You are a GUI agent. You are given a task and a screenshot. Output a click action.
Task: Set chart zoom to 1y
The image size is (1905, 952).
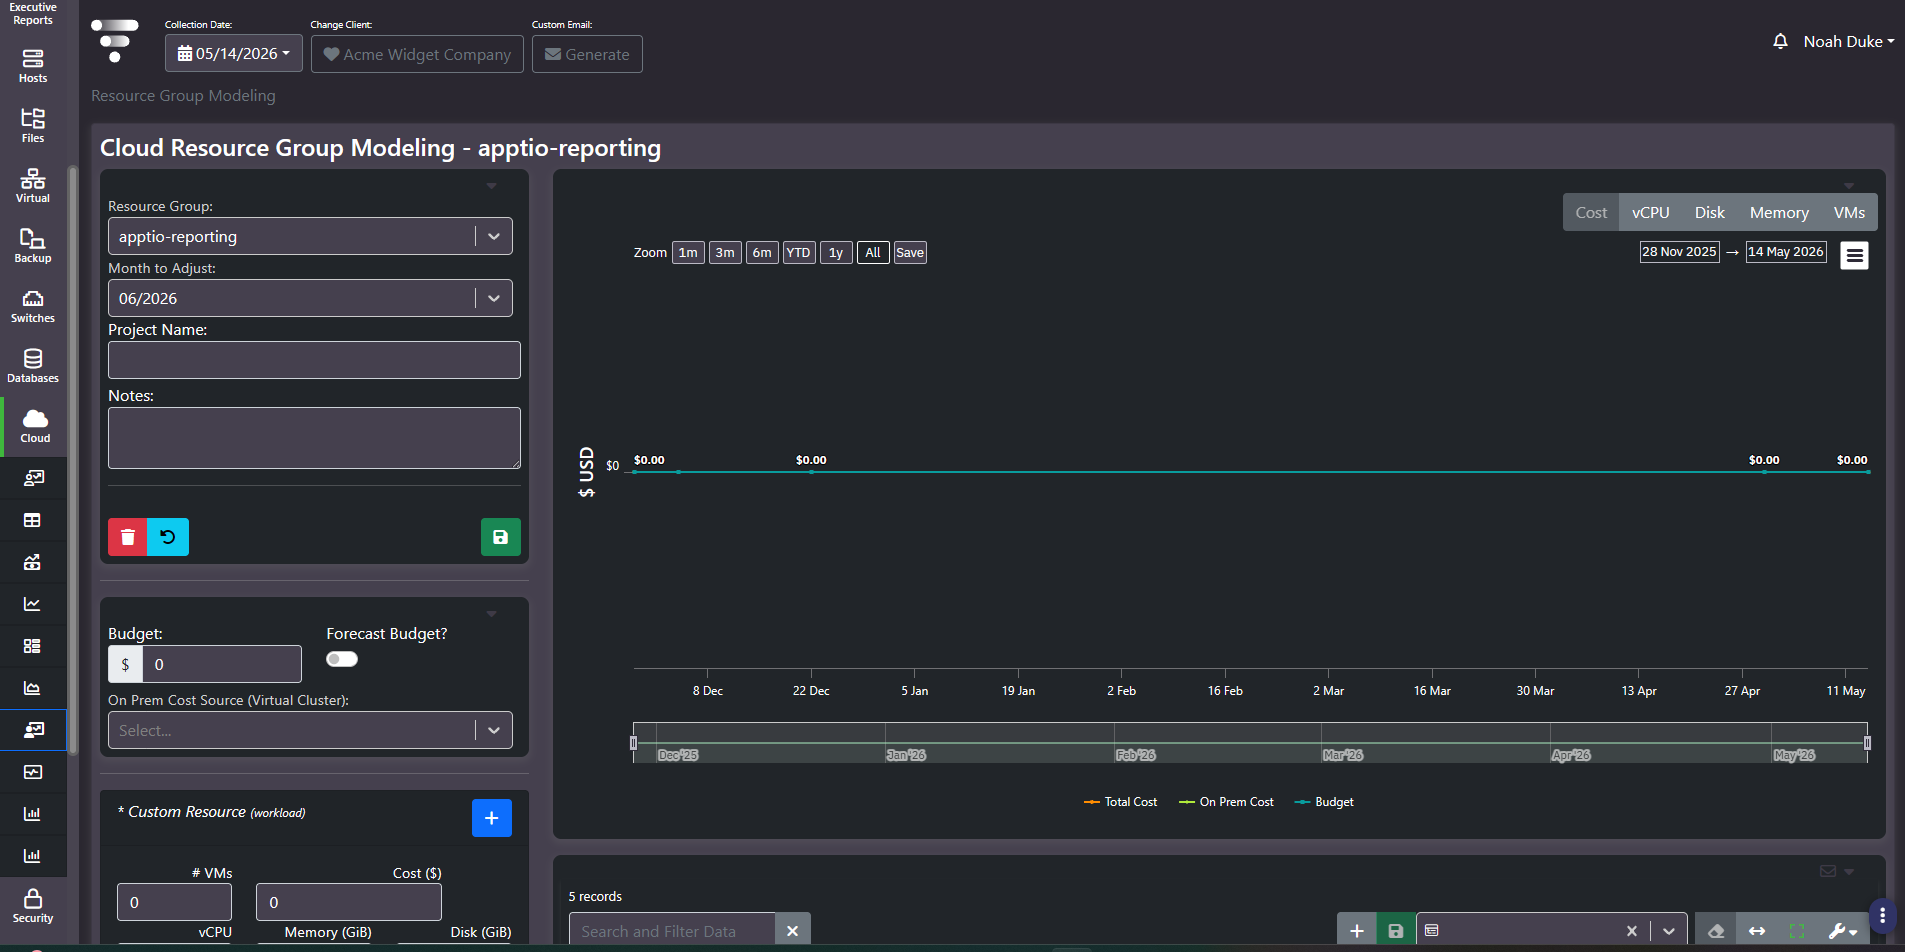click(x=836, y=253)
